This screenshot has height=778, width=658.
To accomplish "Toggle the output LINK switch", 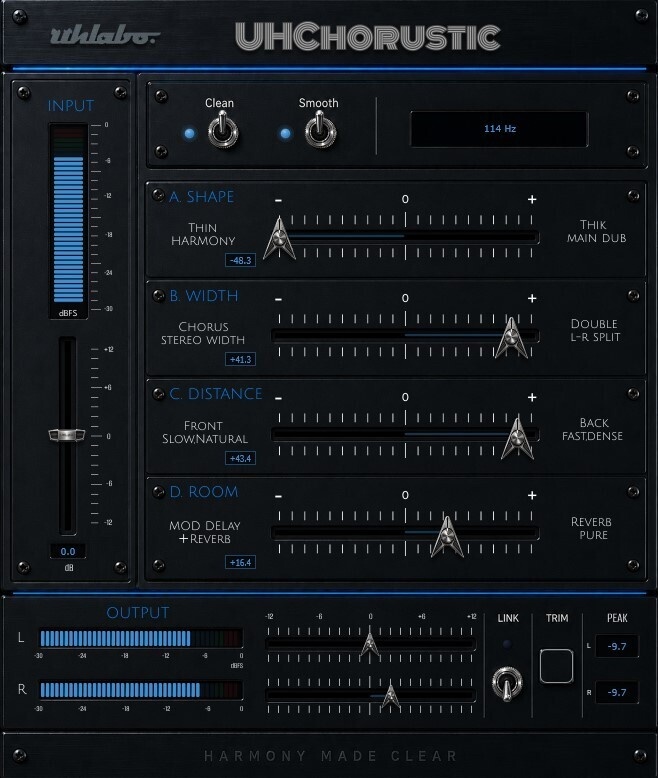I will [x=507, y=684].
